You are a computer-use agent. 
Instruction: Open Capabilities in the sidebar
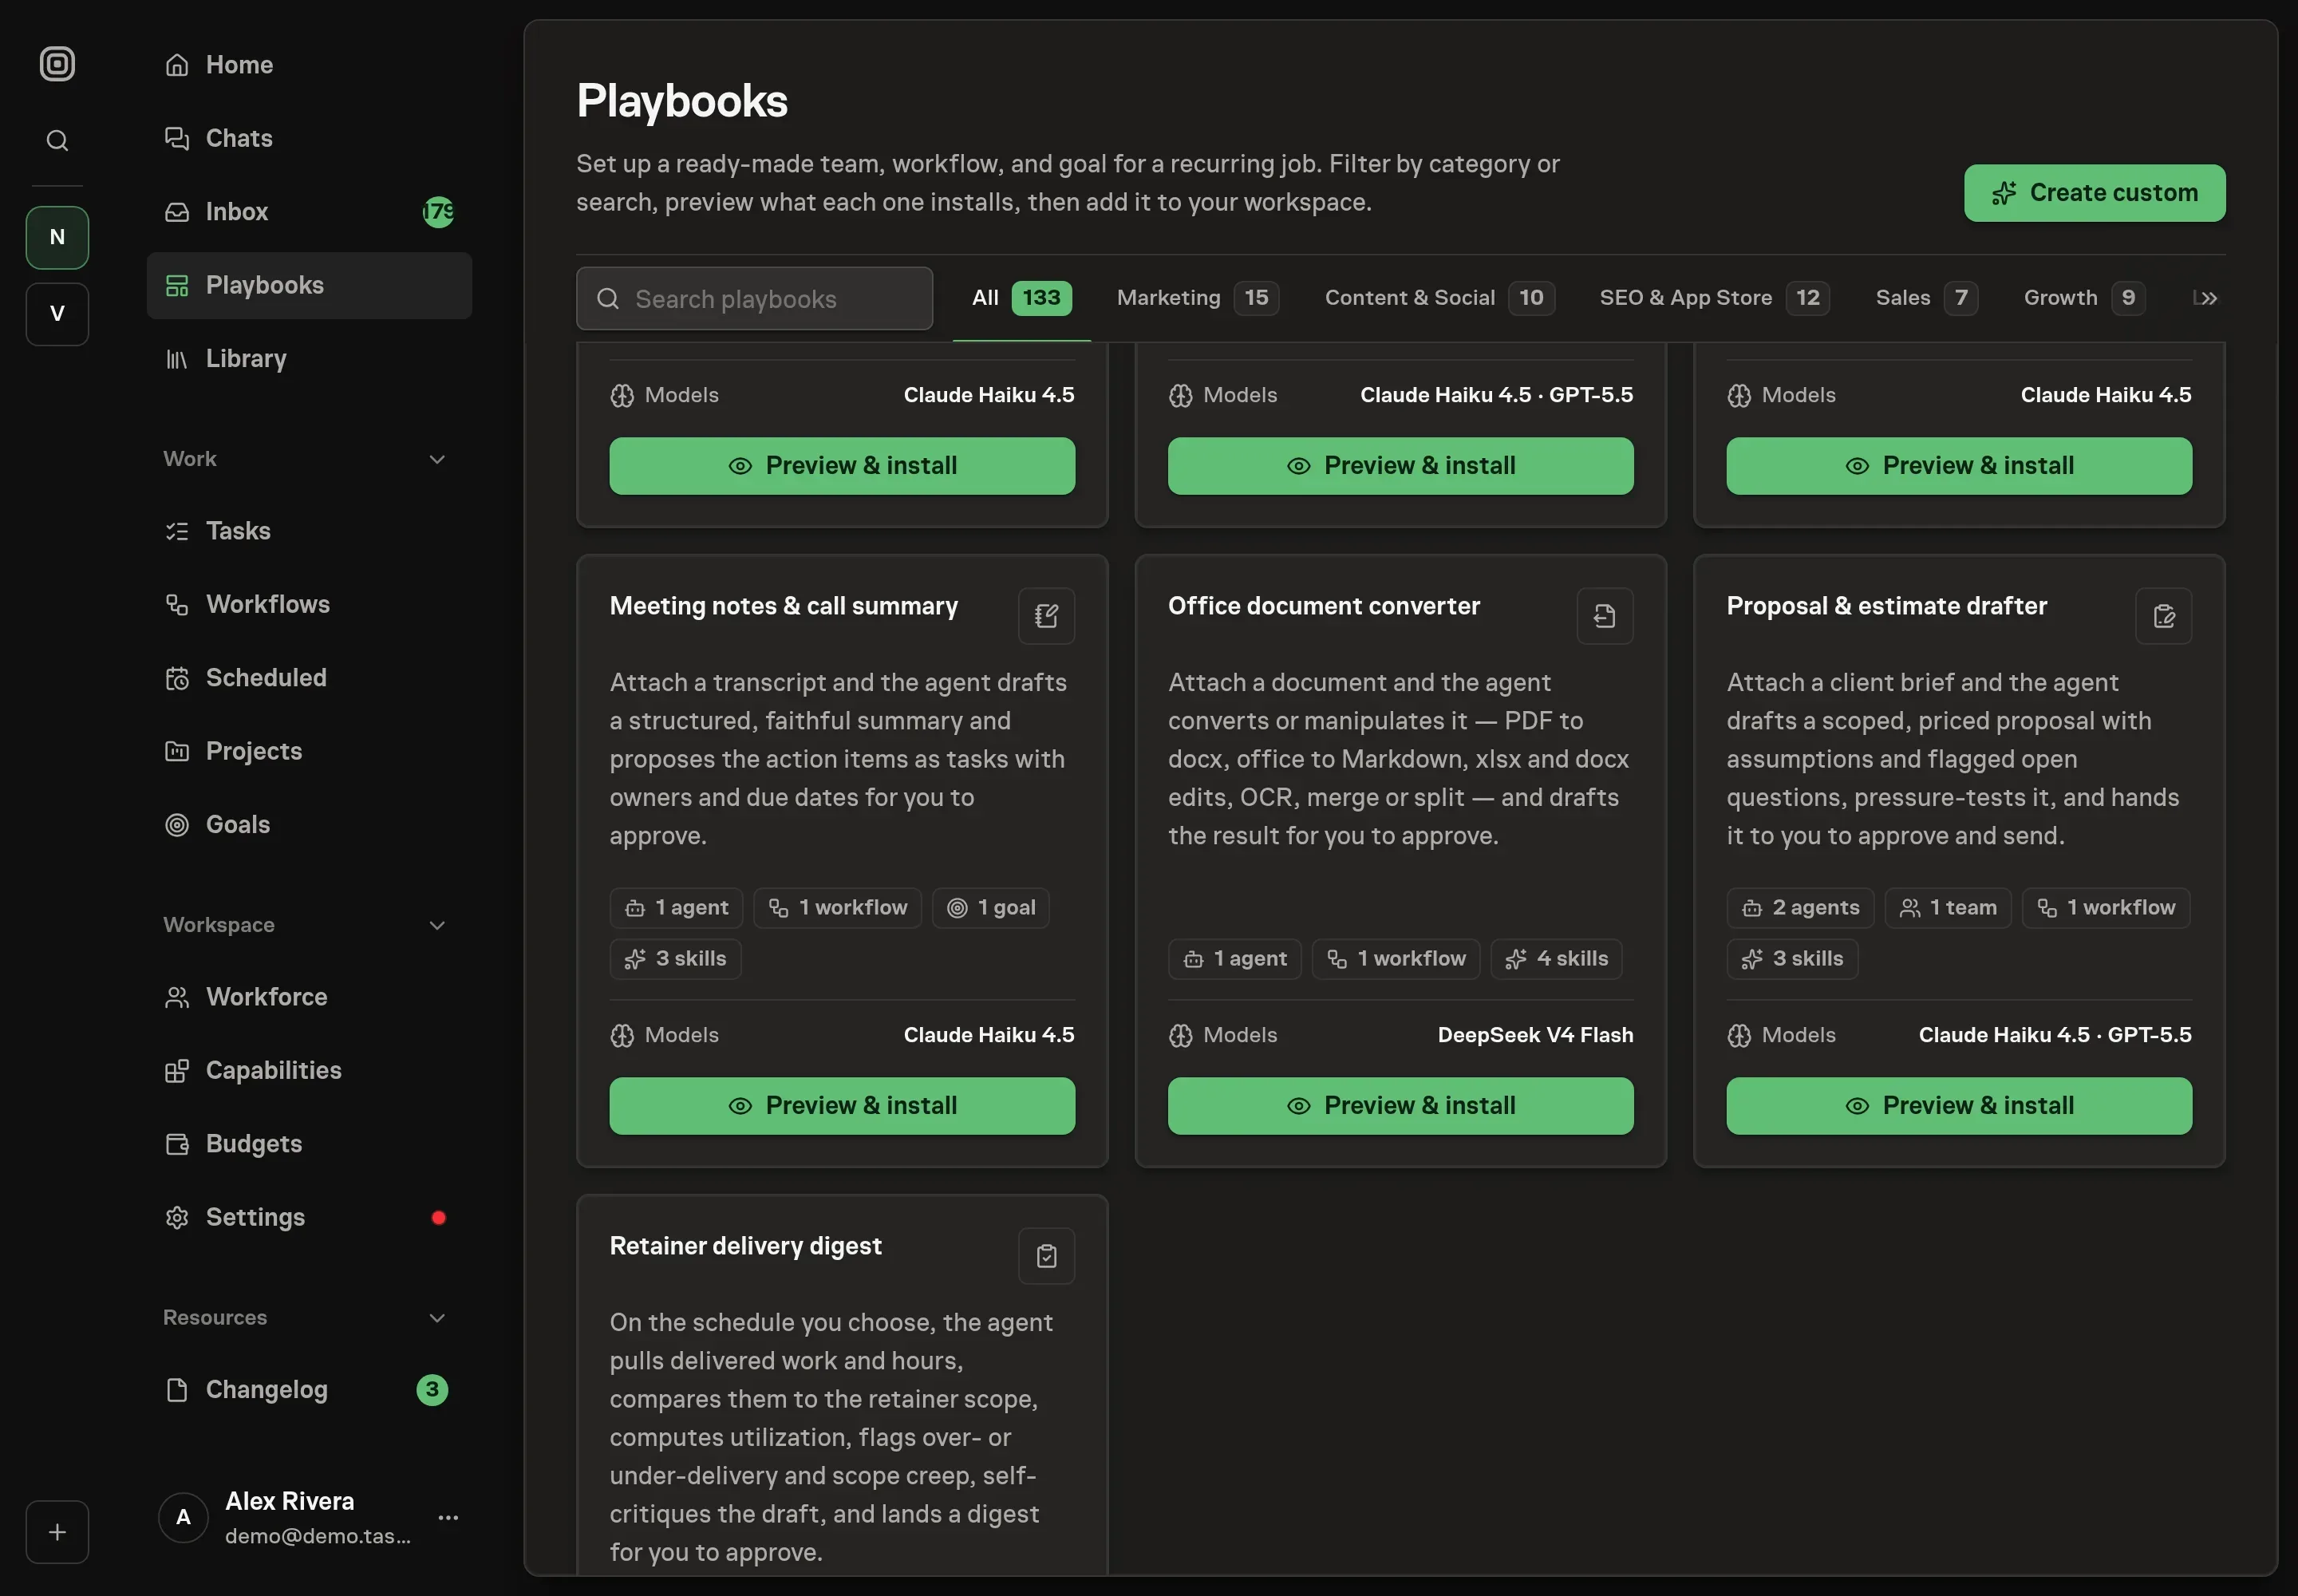[x=309, y=1070]
